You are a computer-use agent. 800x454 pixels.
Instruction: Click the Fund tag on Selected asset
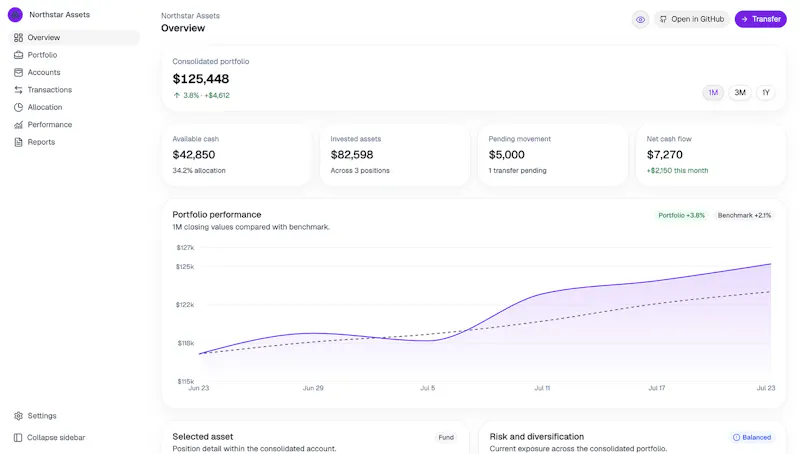(446, 437)
